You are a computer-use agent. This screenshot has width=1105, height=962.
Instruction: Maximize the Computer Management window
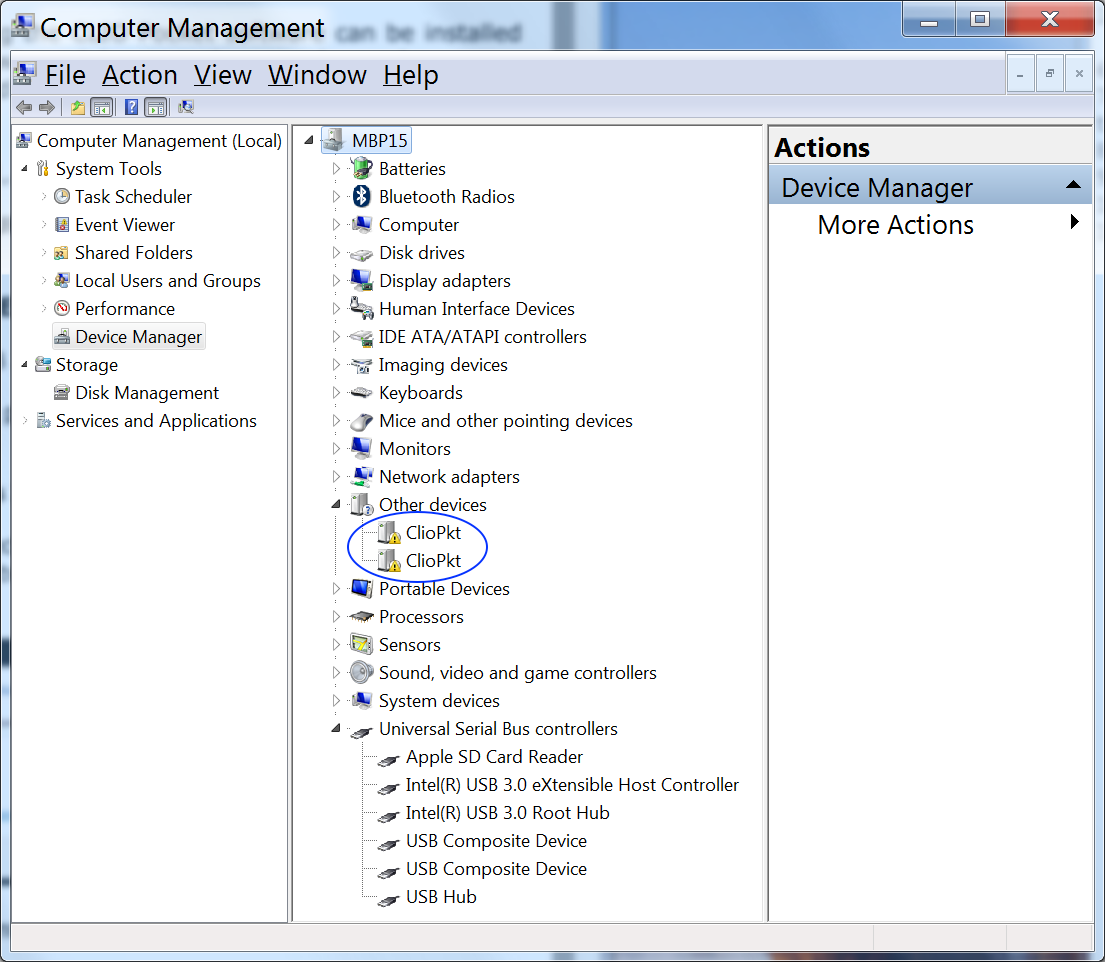coord(980,20)
